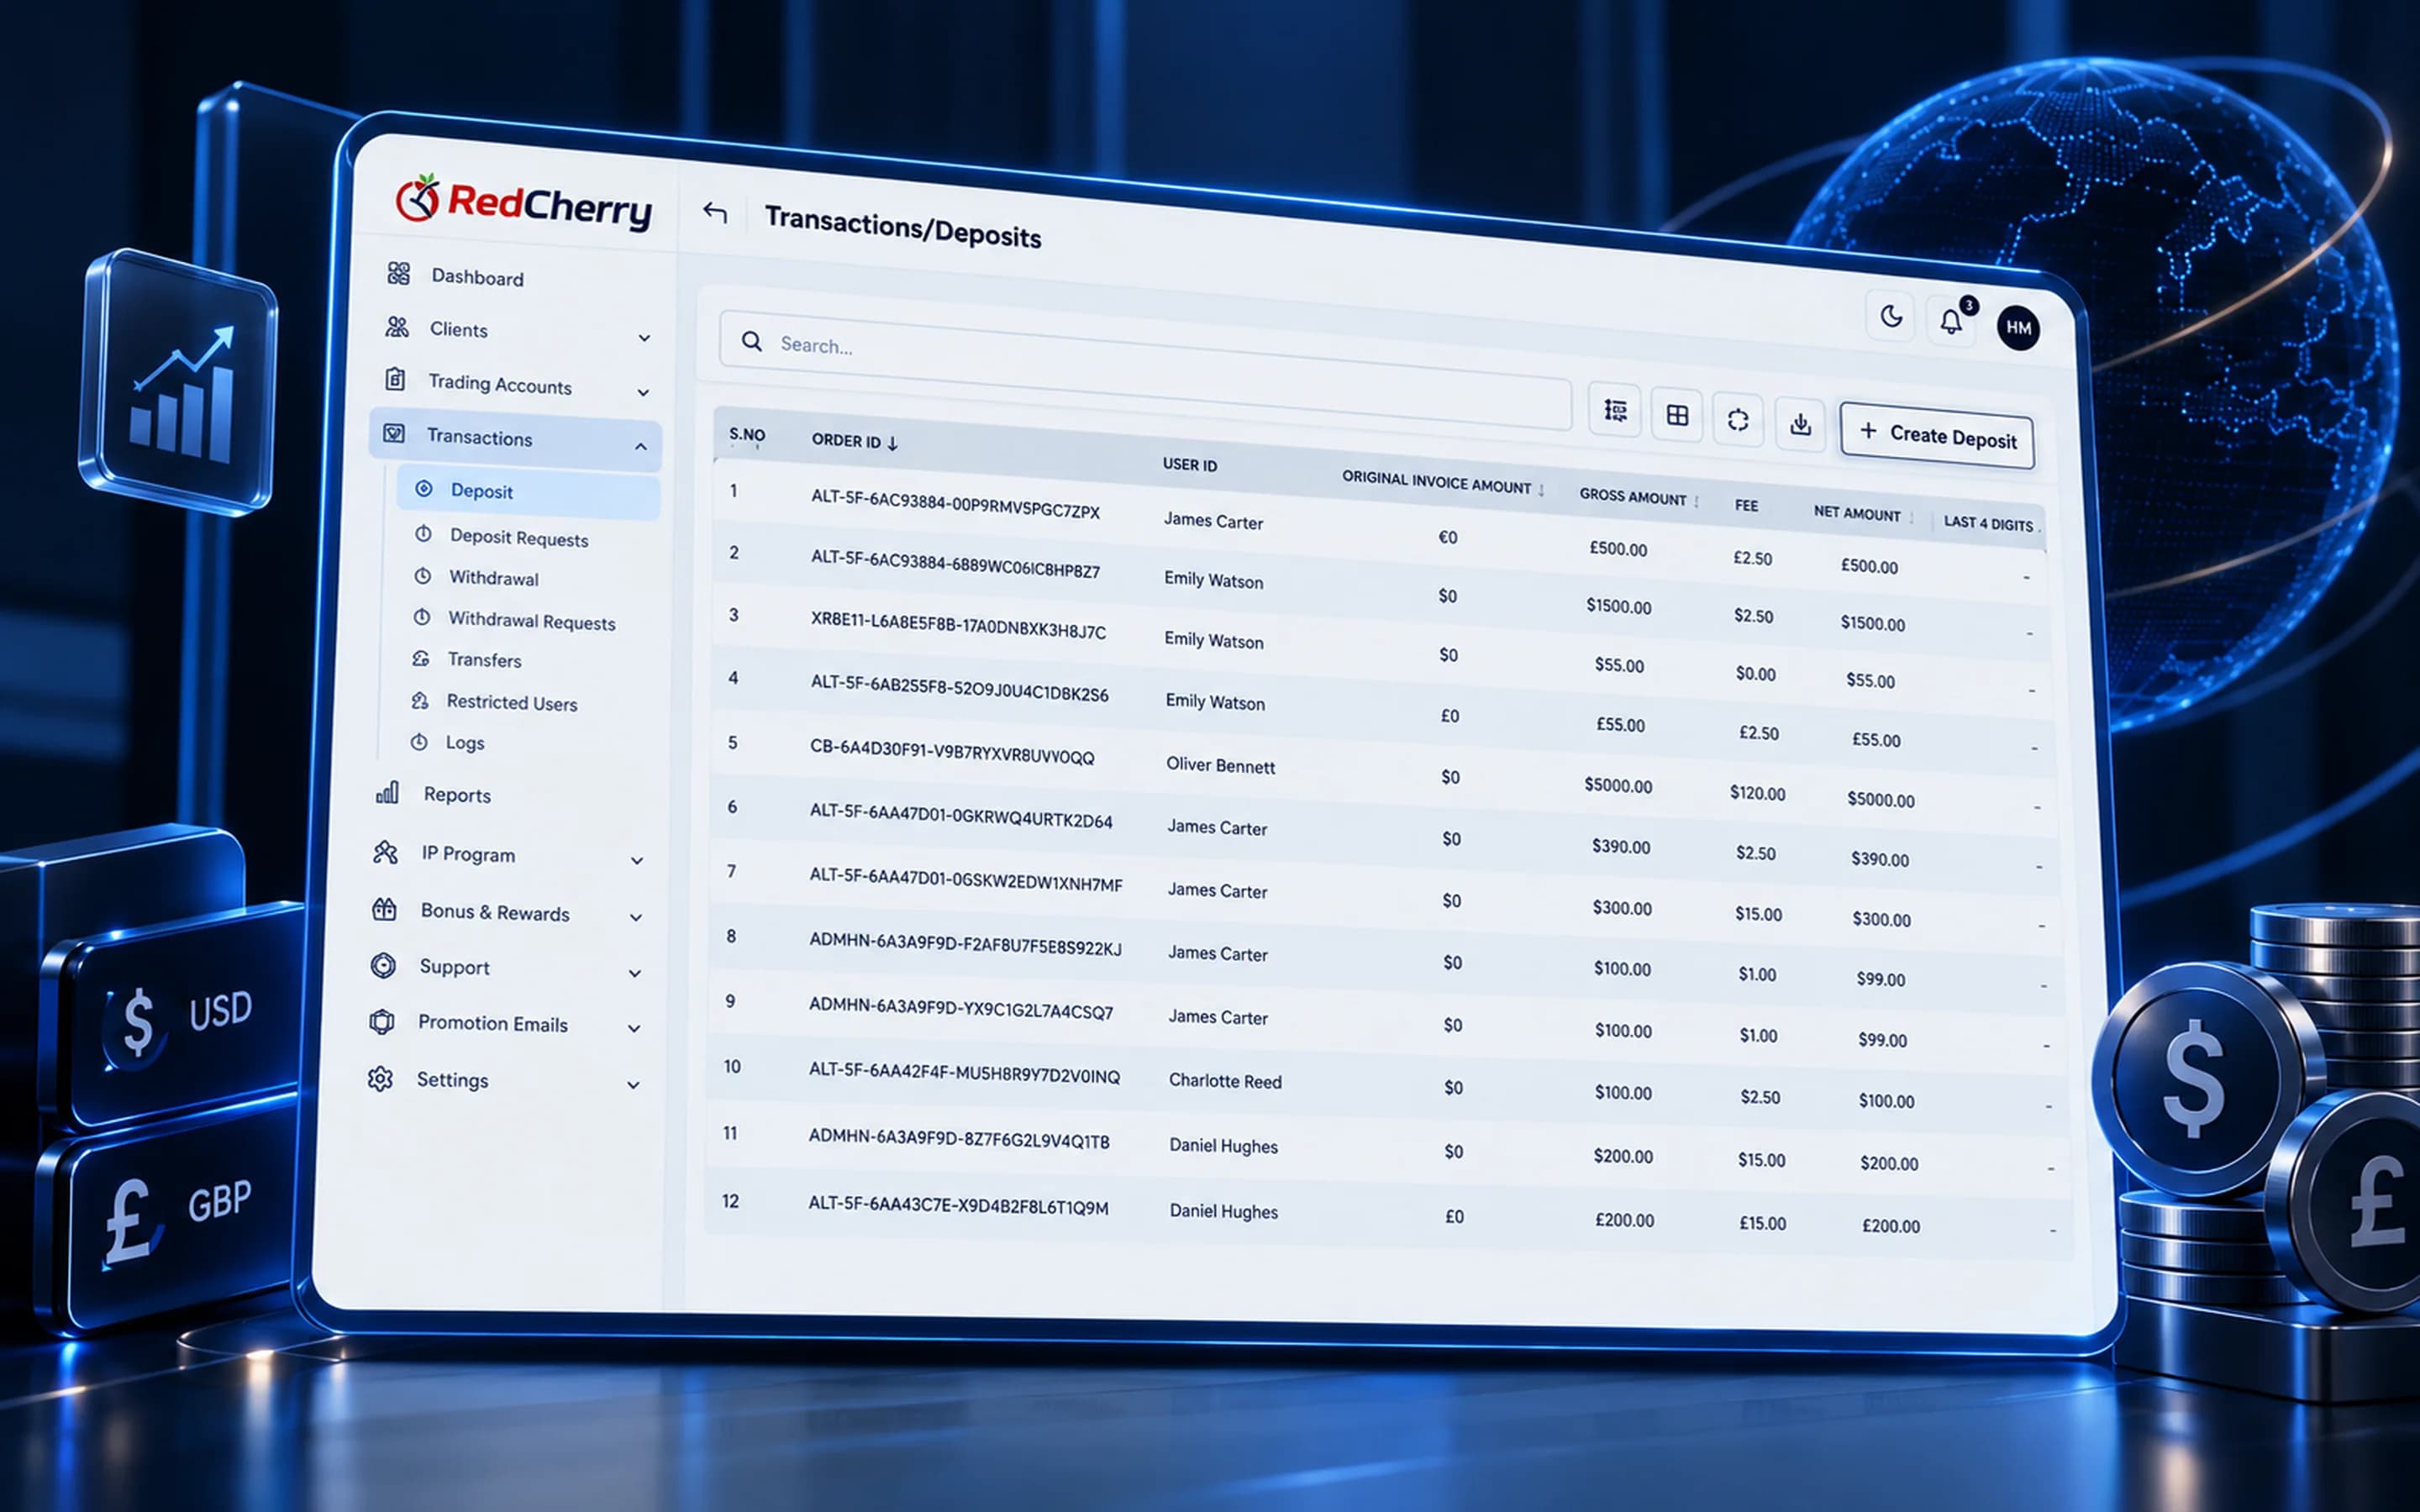2420x1512 pixels.
Task: Click the grid columns view icon
Action: pyautogui.click(x=1677, y=415)
